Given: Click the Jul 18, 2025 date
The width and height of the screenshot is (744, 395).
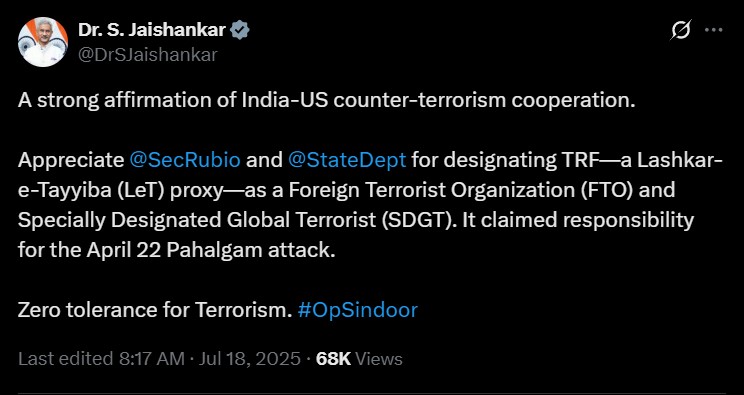Looking at the screenshot, I should pos(250,359).
